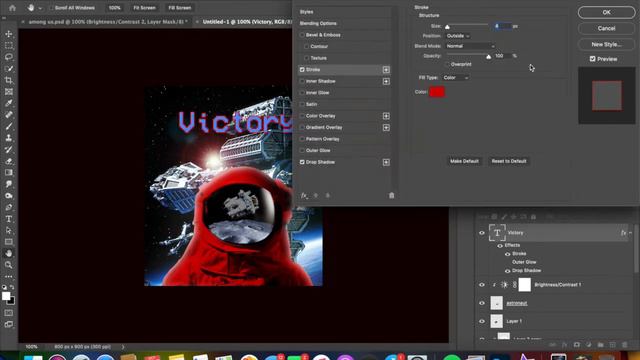Enable the Inner Shadow checkbox
640x360 pixels.
click(x=302, y=81)
